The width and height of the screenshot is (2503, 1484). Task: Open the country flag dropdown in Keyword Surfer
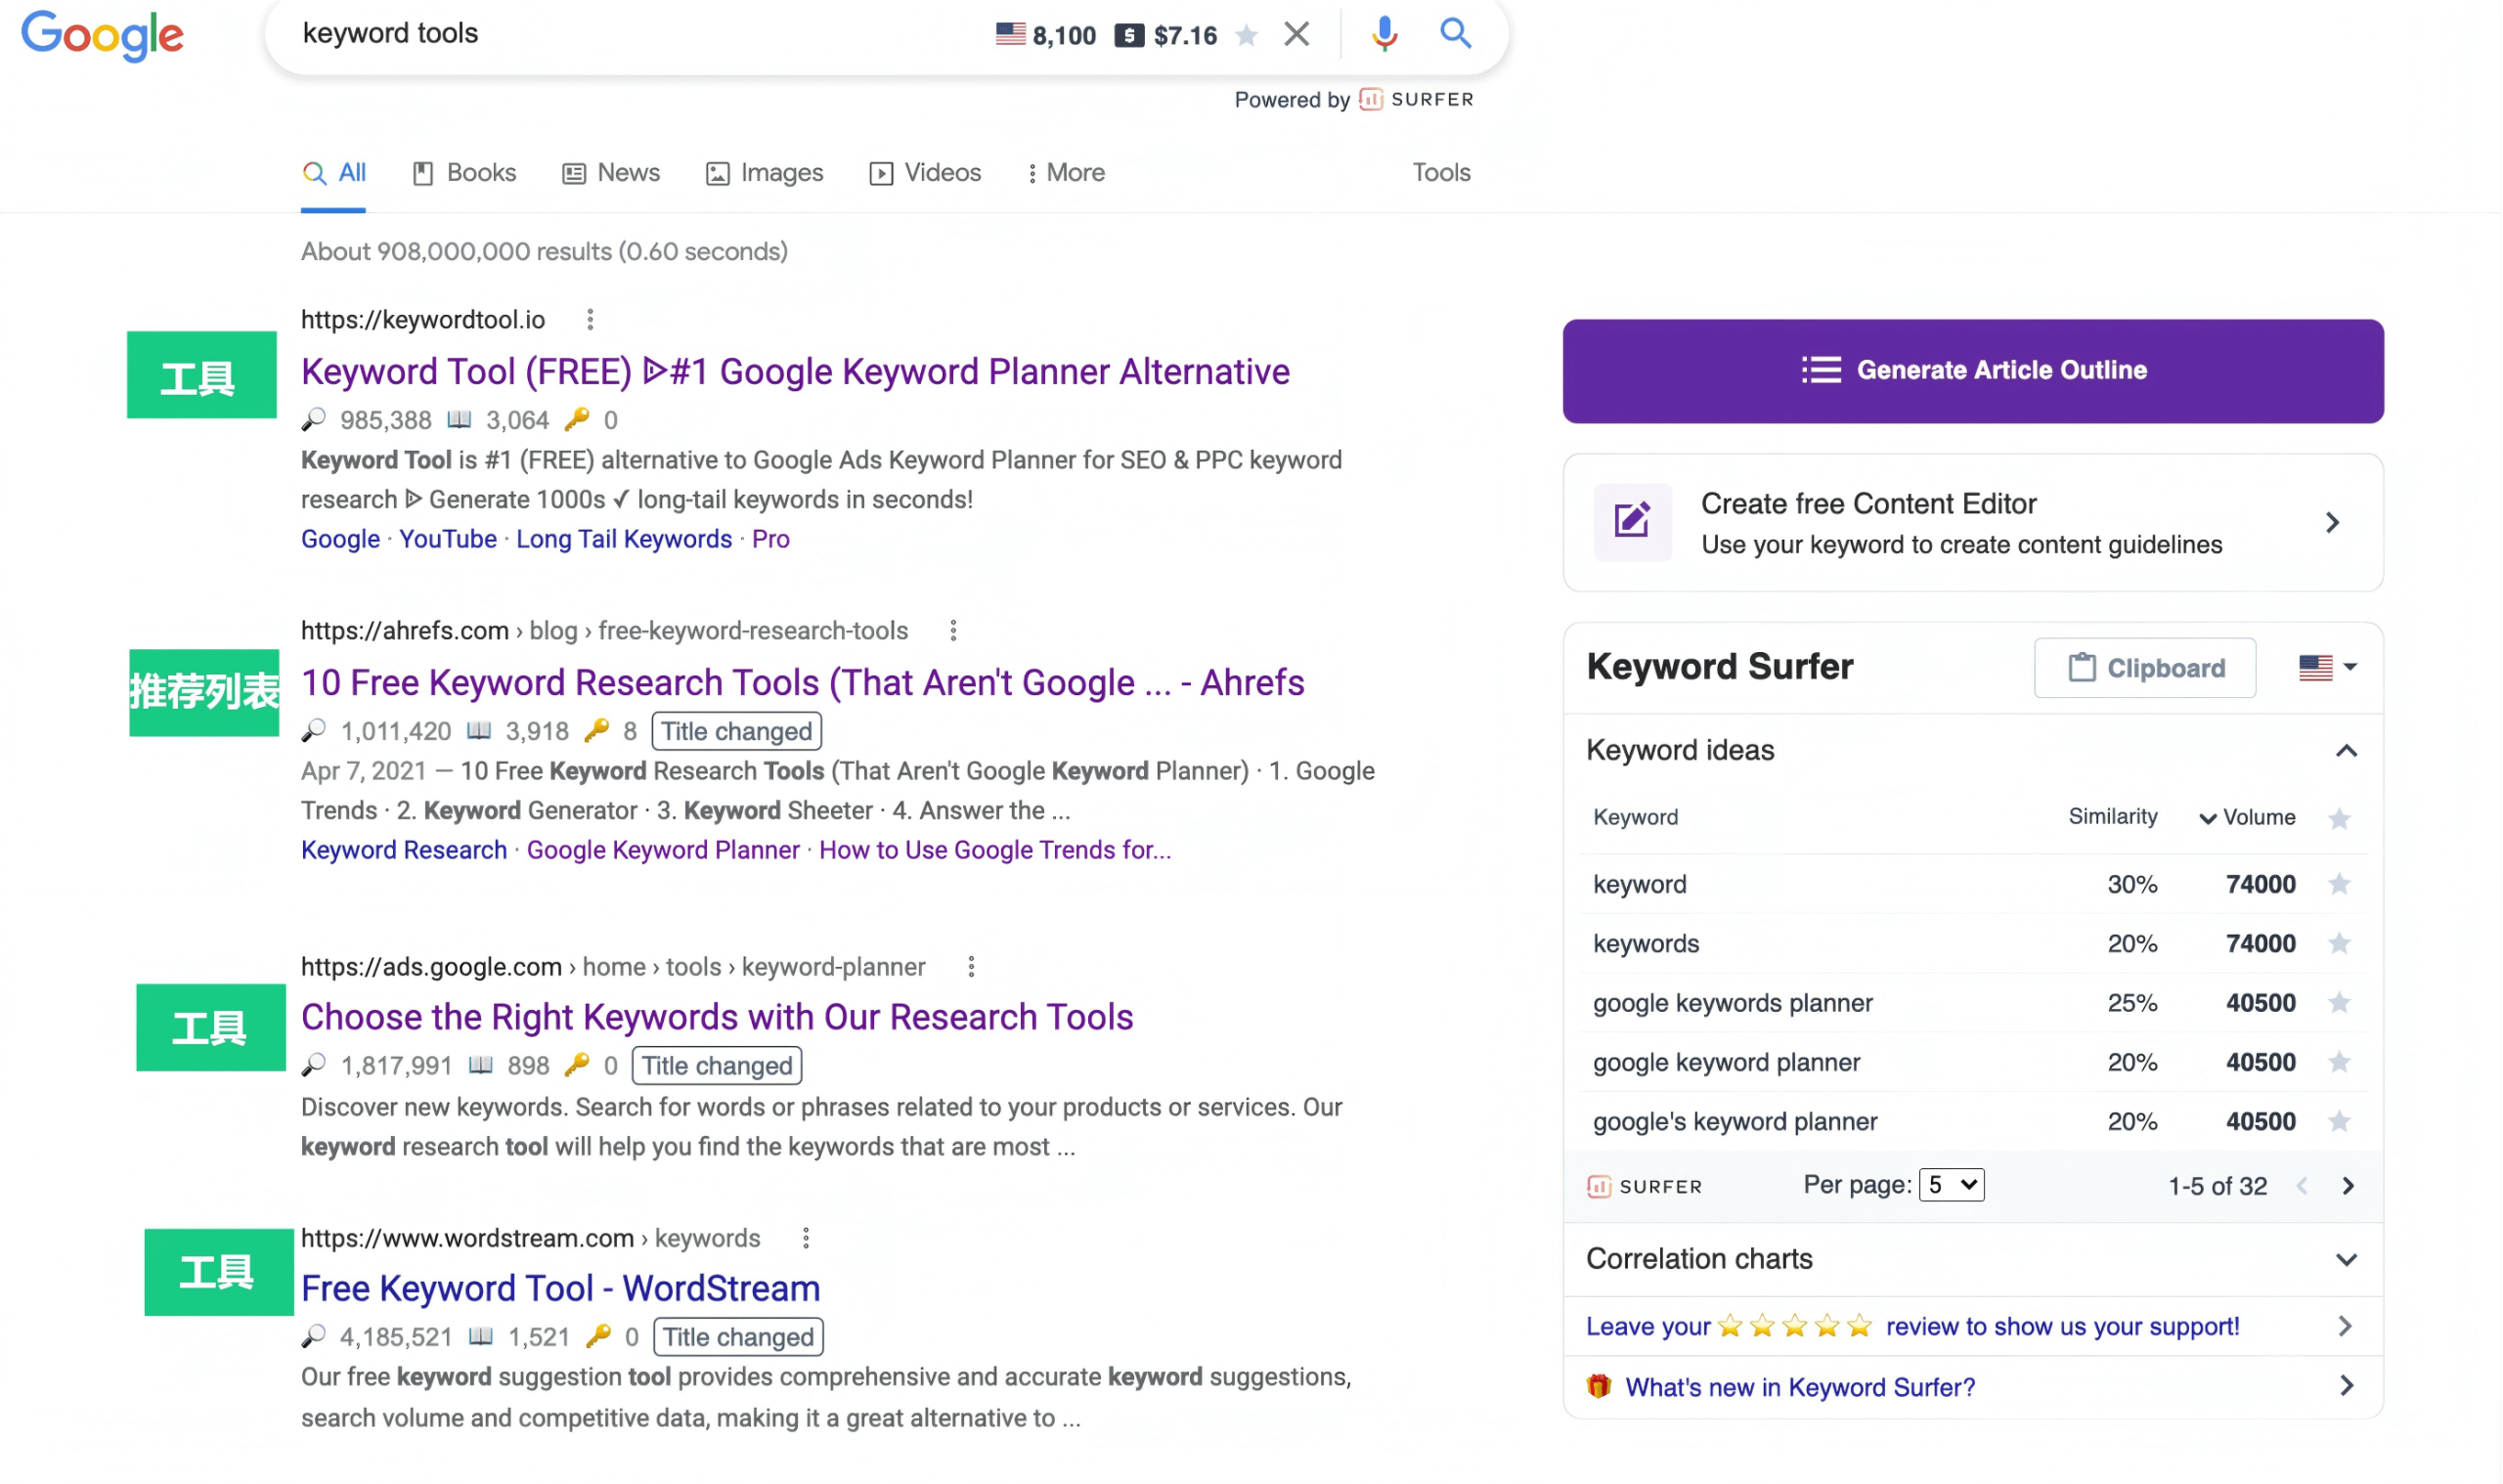(2327, 667)
